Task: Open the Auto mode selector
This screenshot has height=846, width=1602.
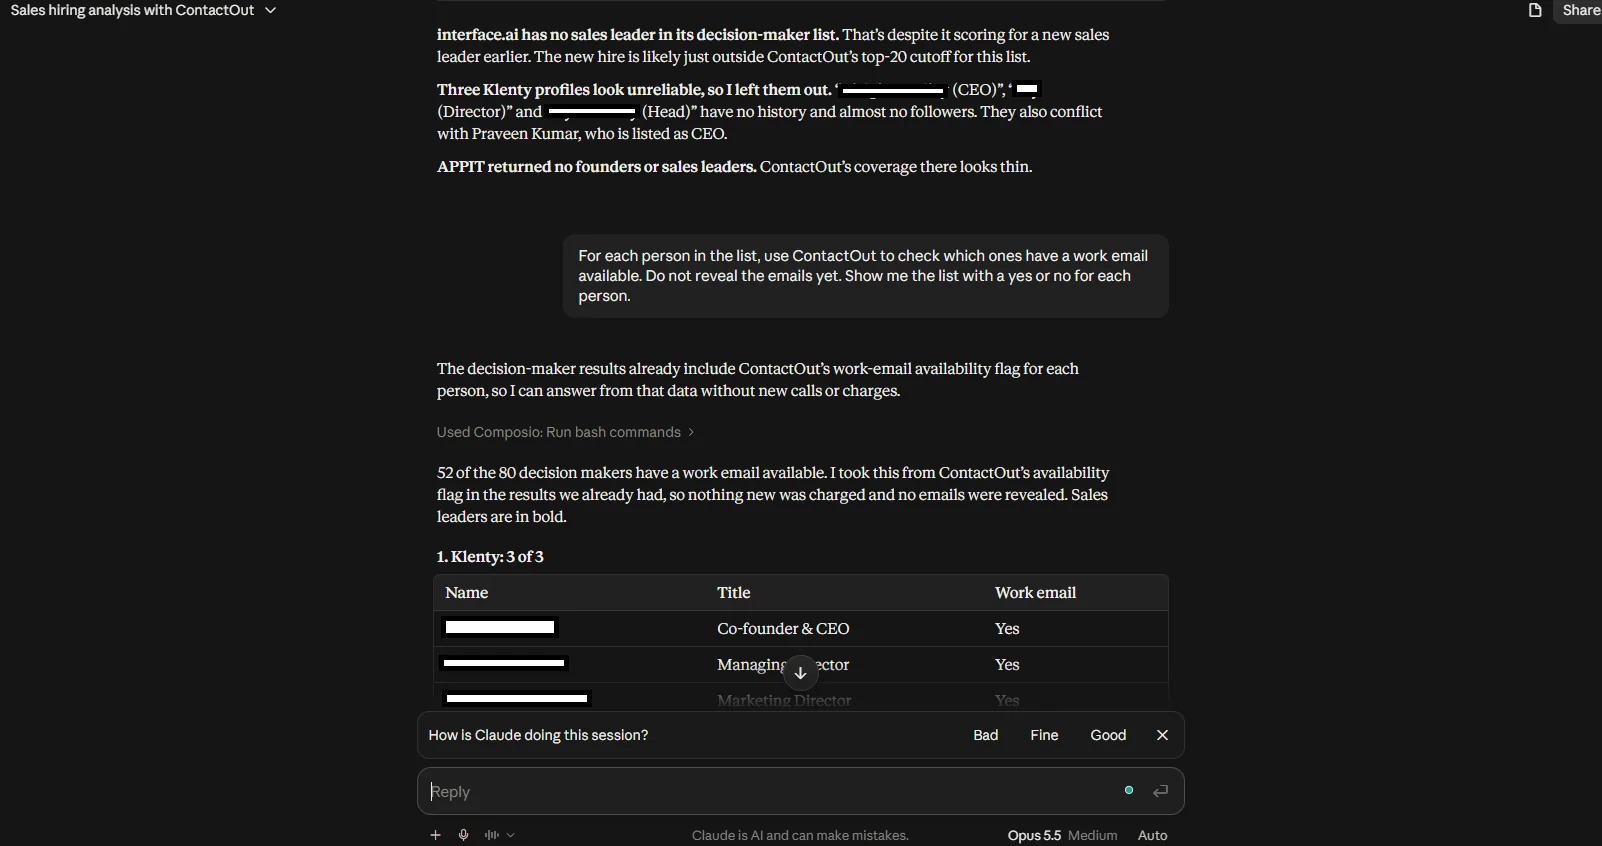Action: click(1152, 835)
